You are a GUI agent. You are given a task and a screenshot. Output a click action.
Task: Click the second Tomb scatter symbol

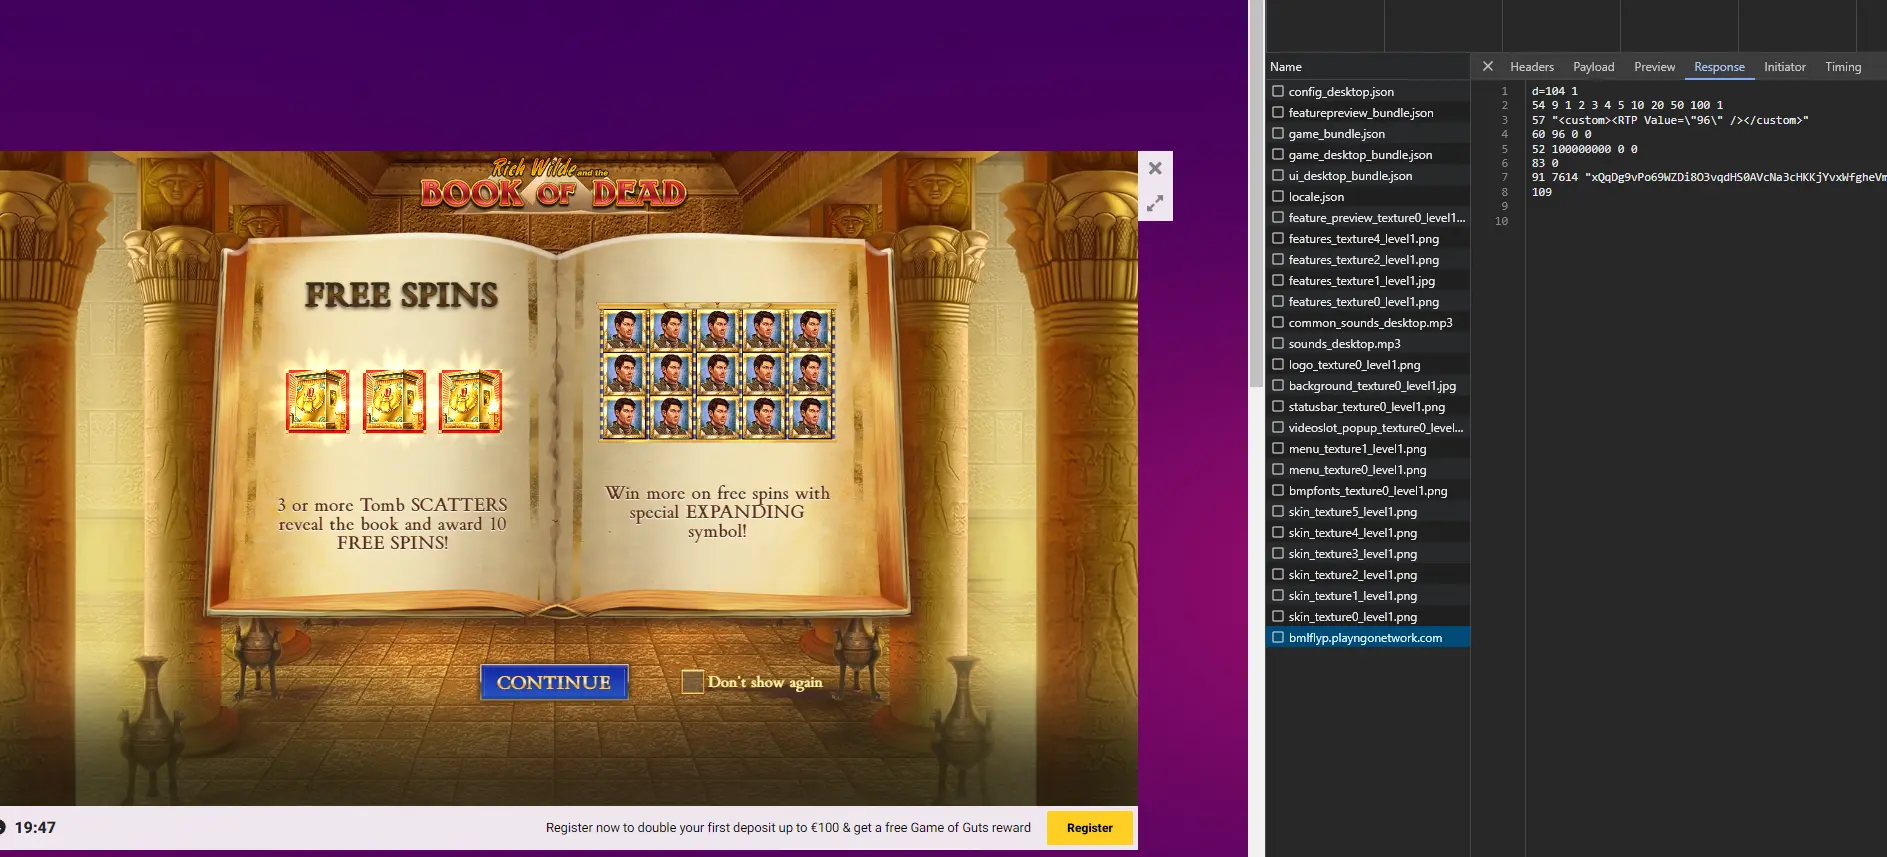394,401
